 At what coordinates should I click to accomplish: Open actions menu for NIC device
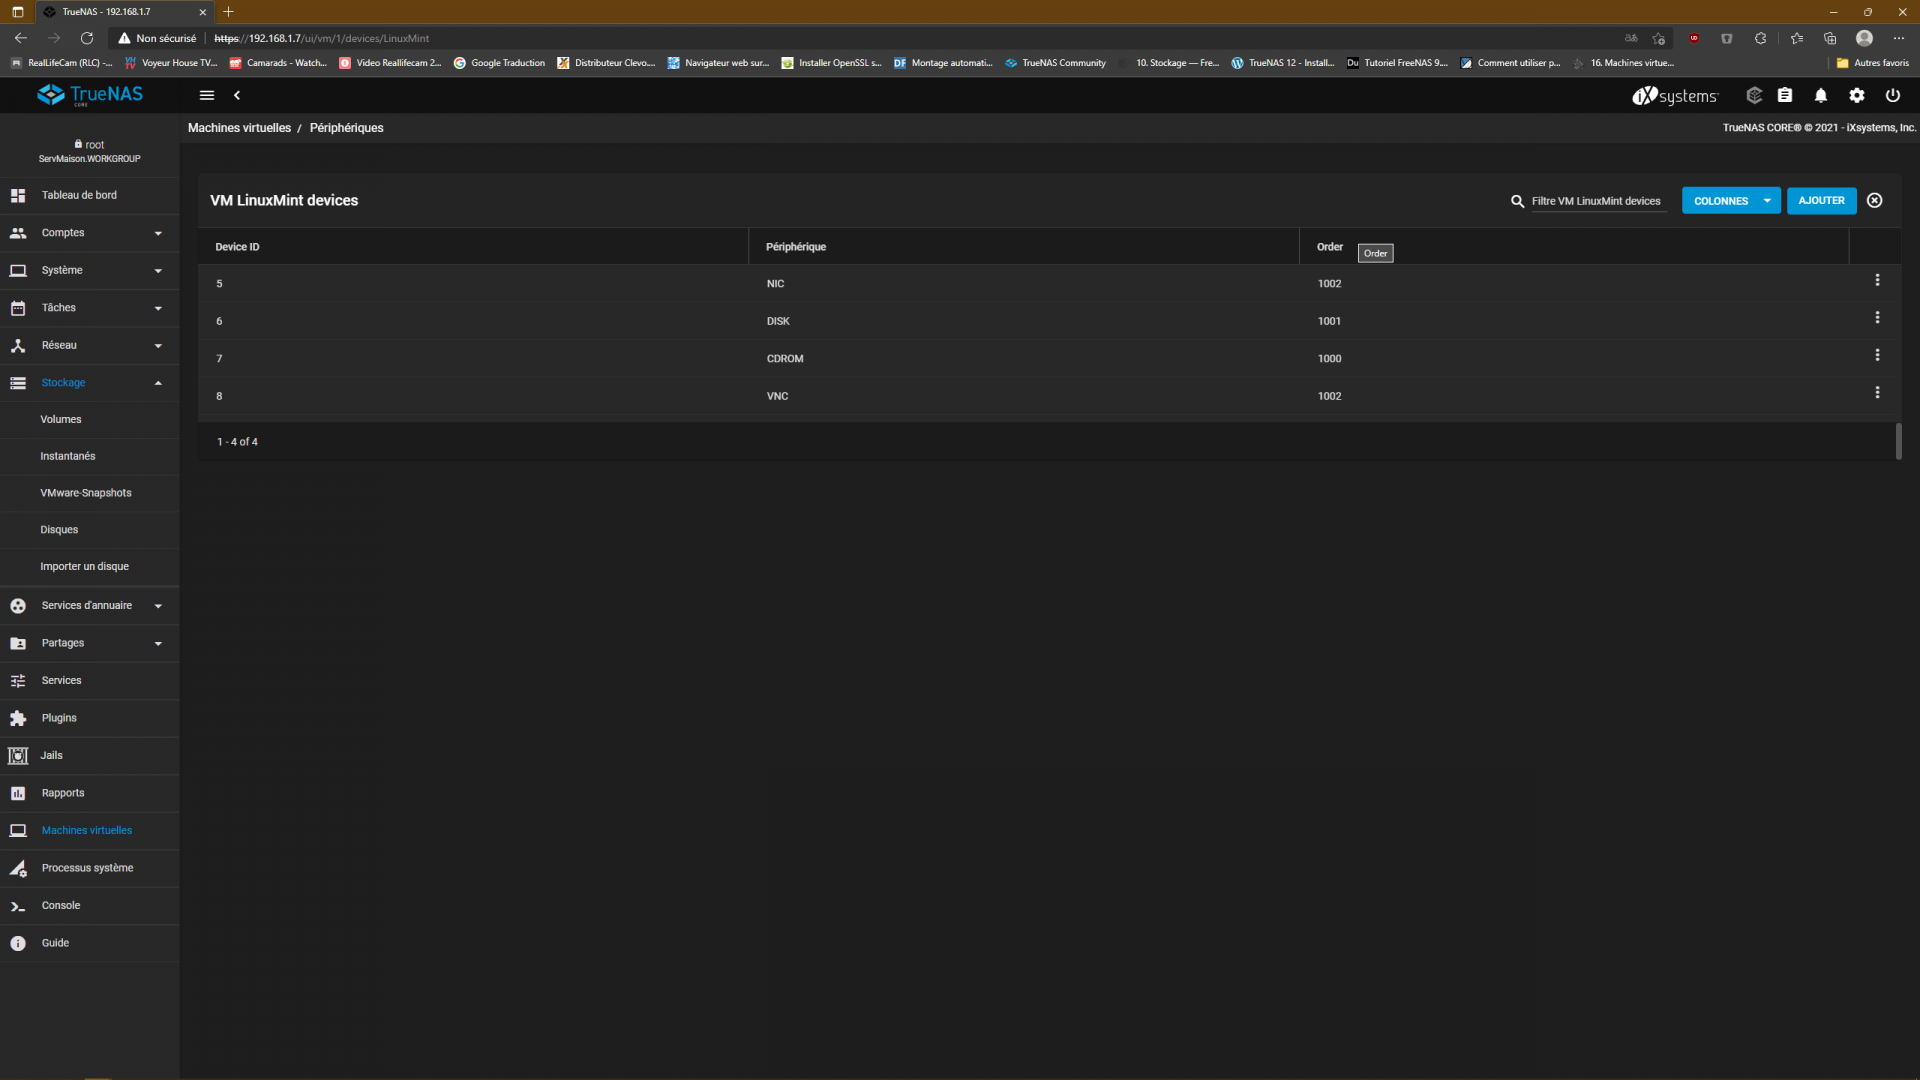(x=1877, y=280)
